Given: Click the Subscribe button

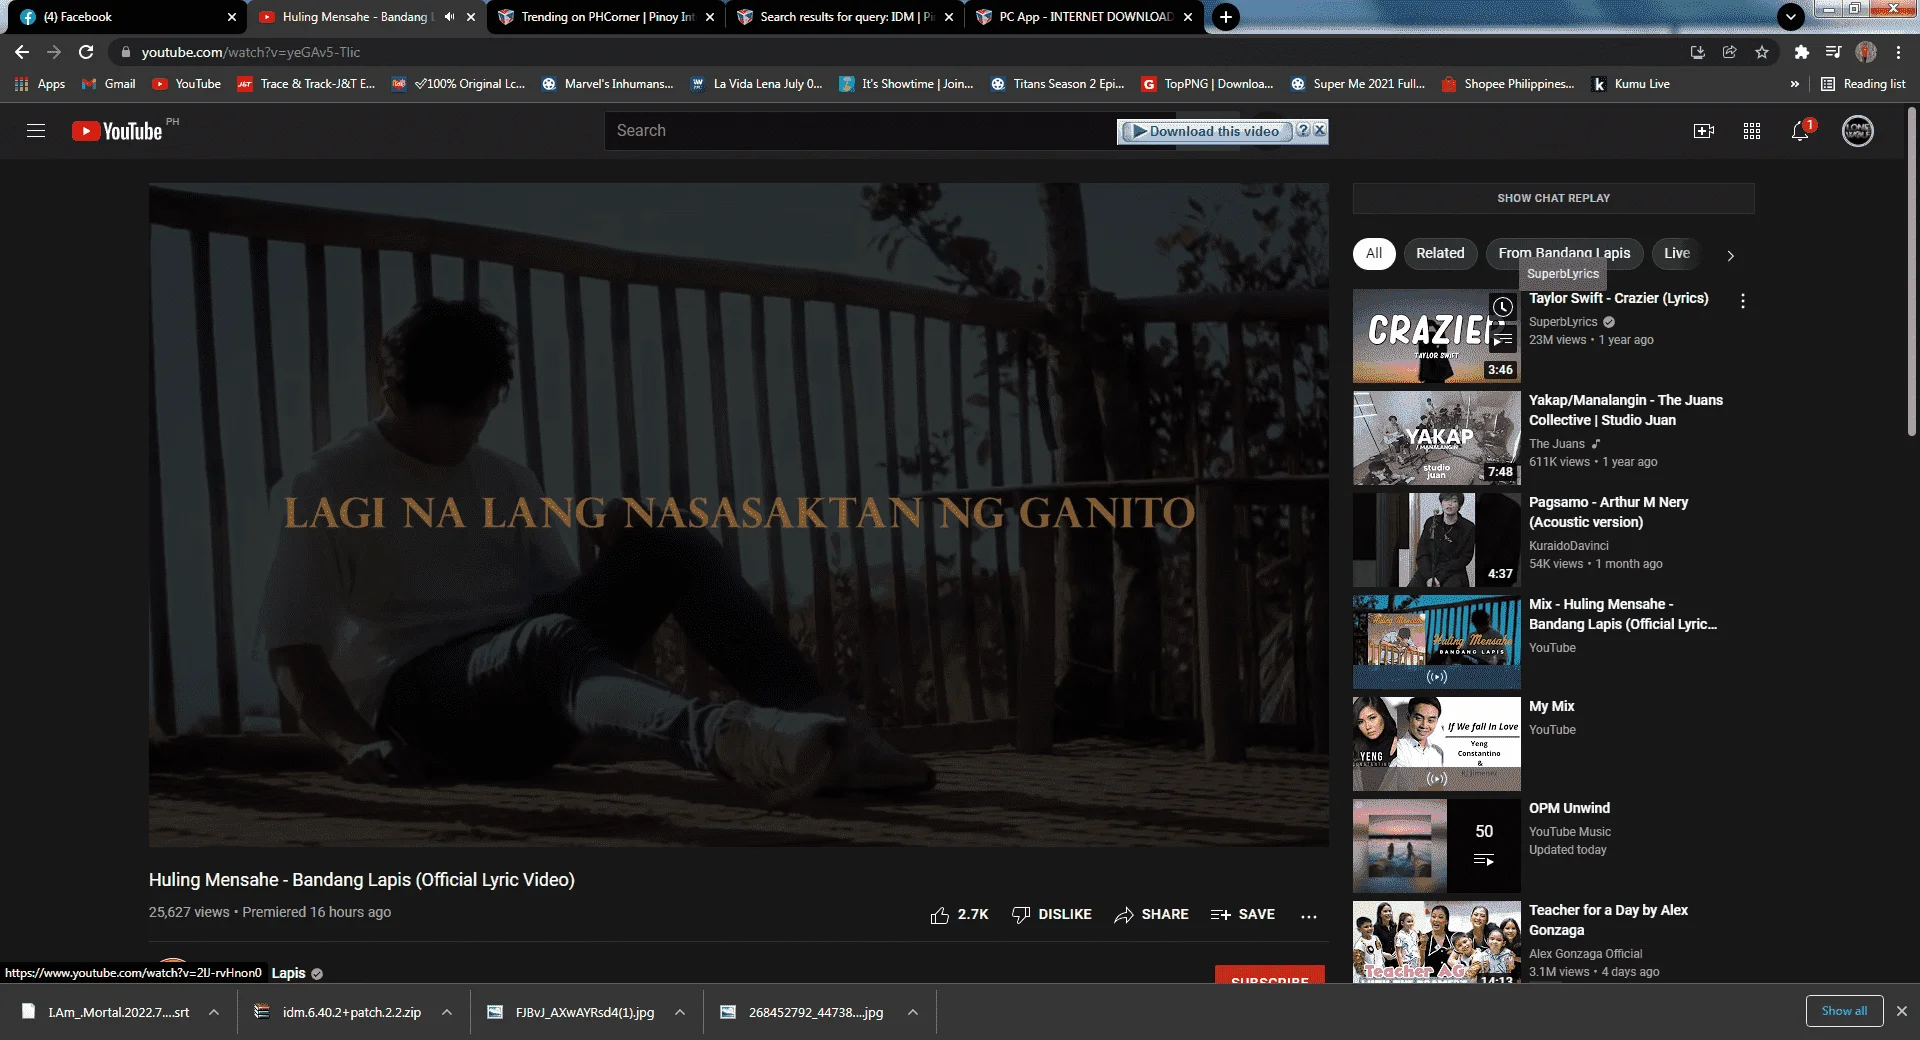Looking at the screenshot, I should 1270,974.
